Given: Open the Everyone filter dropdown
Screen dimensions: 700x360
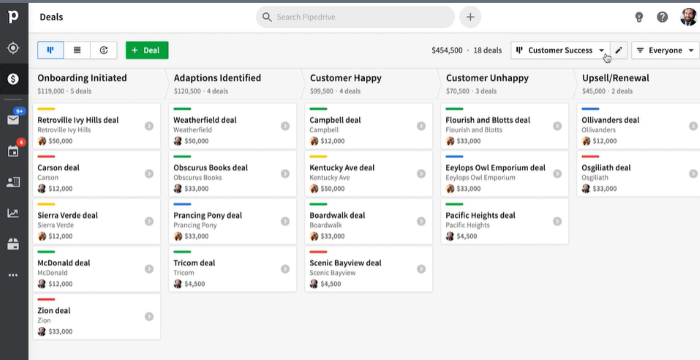Looking at the screenshot, I should coord(665,50).
